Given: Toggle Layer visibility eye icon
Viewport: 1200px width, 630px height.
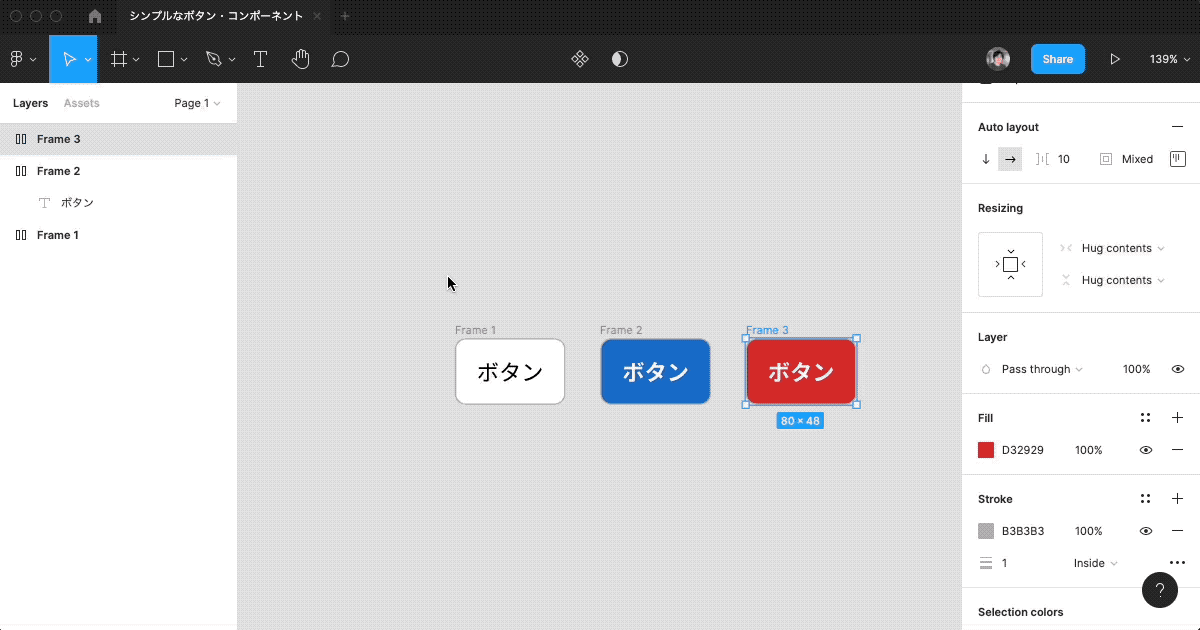Looking at the screenshot, I should click(x=1177, y=369).
